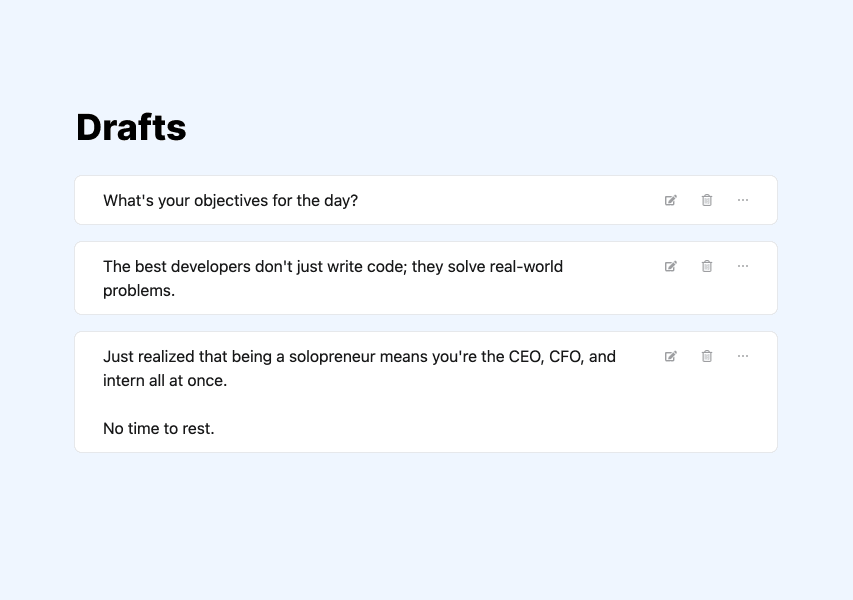Viewport: 853px width, 600px height.
Task: Select the Drafts page heading
Action: (x=131, y=127)
